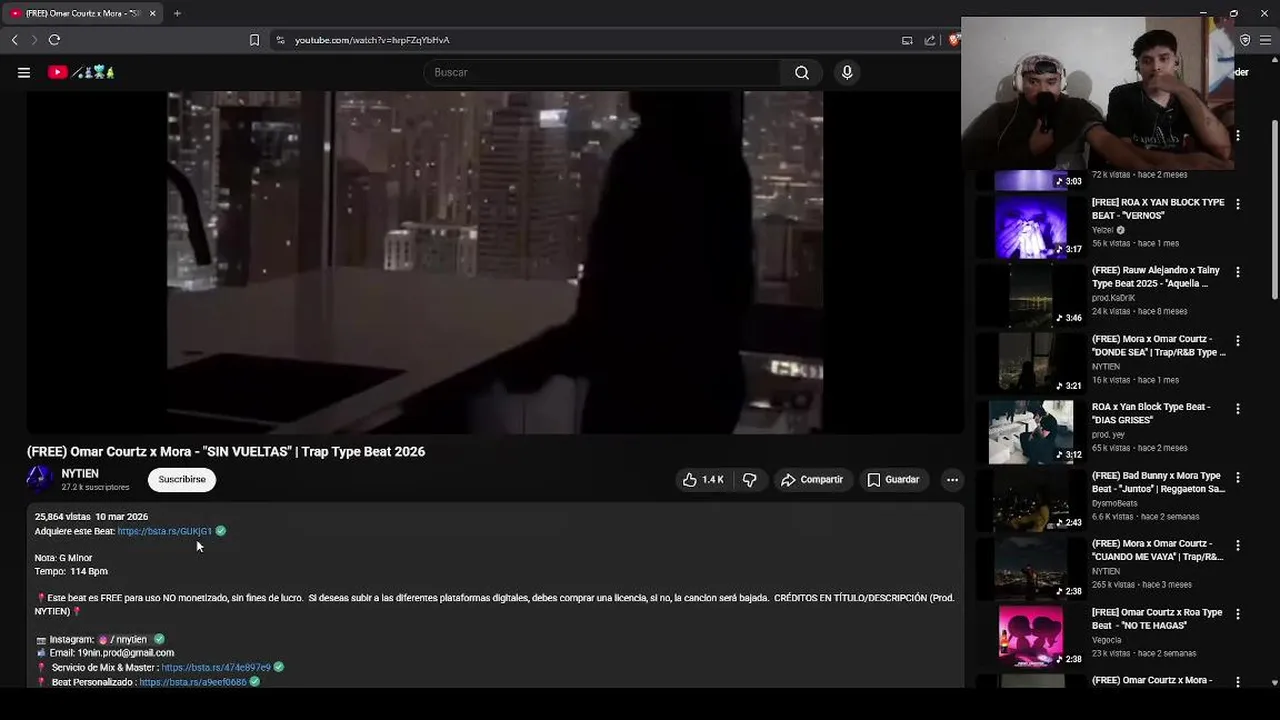Screen dimensions: 1280x720
Task: Open the DONDE SEA 3:21 thumbnail
Action: 1031,364
